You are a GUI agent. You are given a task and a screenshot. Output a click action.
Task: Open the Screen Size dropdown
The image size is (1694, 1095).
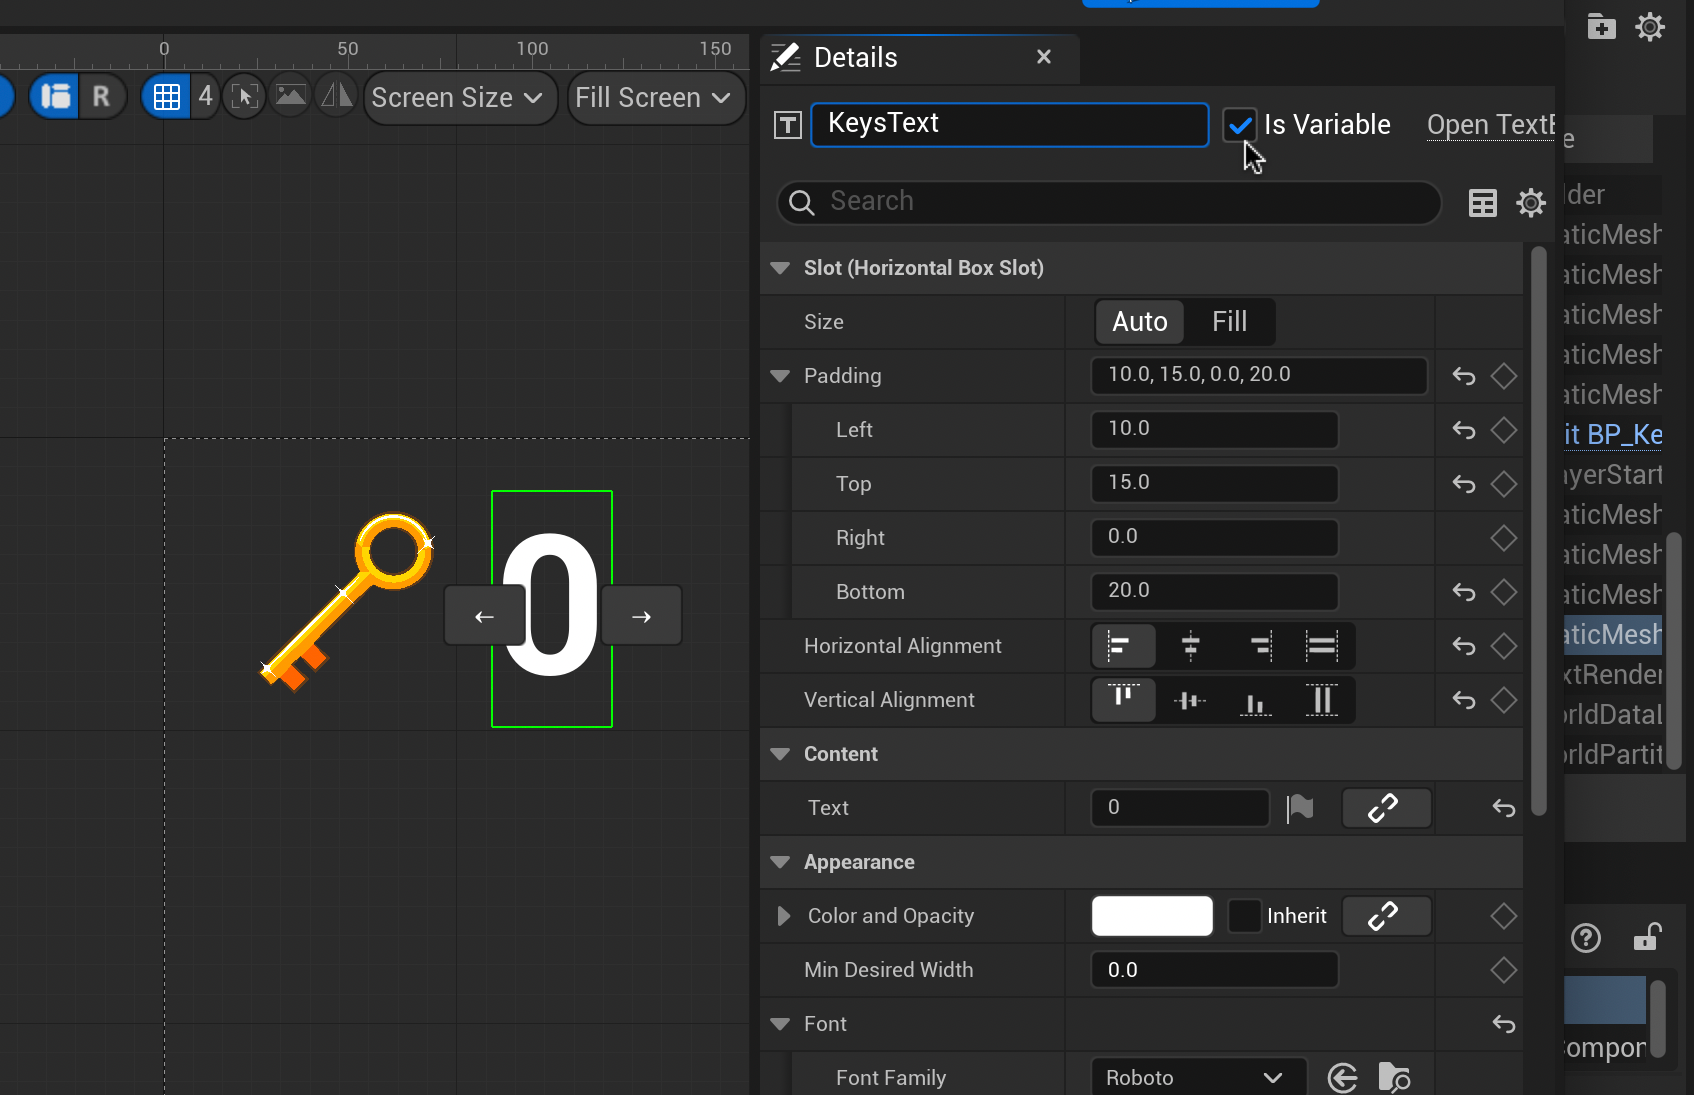(459, 98)
